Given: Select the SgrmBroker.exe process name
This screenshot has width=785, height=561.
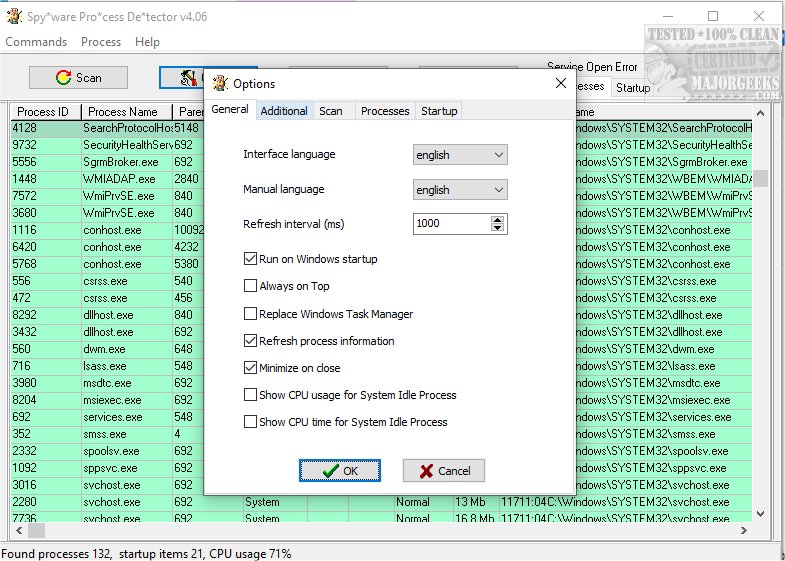Looking at the screenshot, I should coord(121,162).
